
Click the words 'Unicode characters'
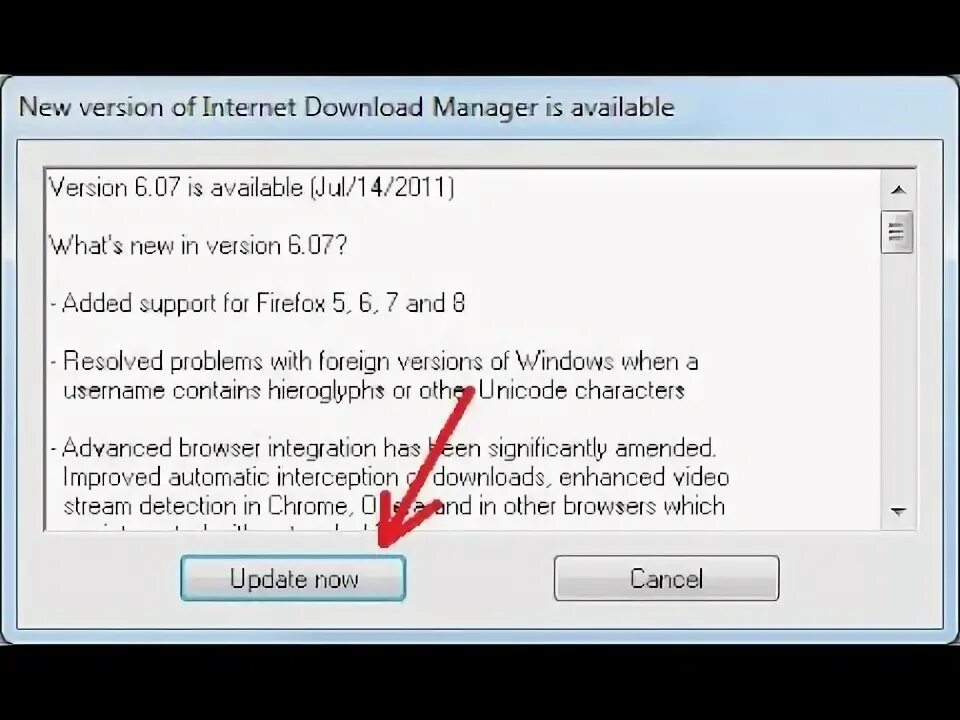581,391
